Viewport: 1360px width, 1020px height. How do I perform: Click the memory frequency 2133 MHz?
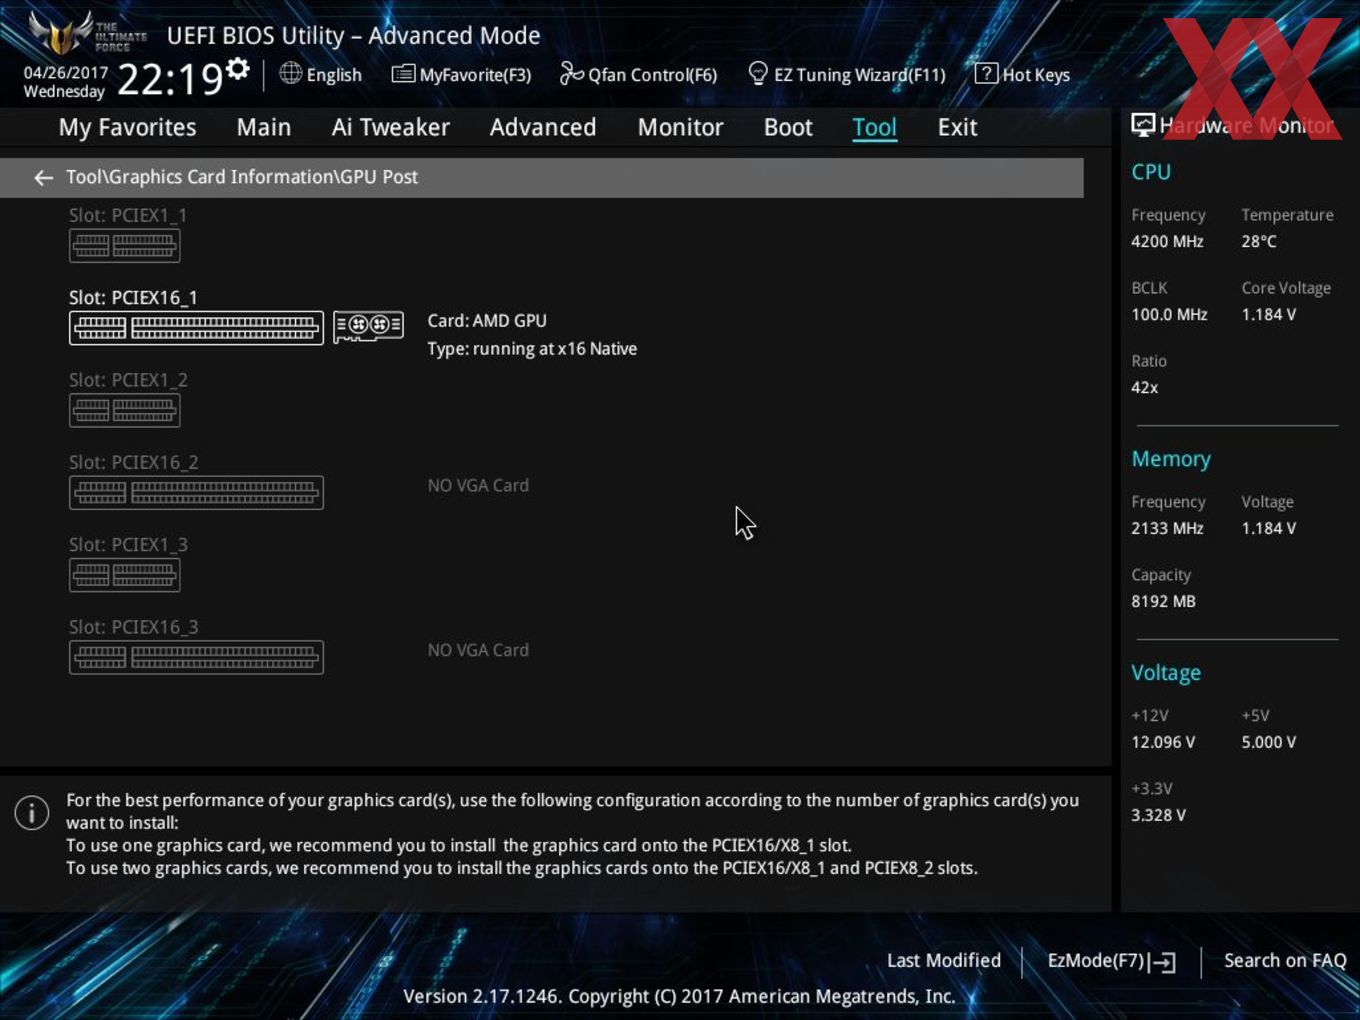(x=1167, y=528)
